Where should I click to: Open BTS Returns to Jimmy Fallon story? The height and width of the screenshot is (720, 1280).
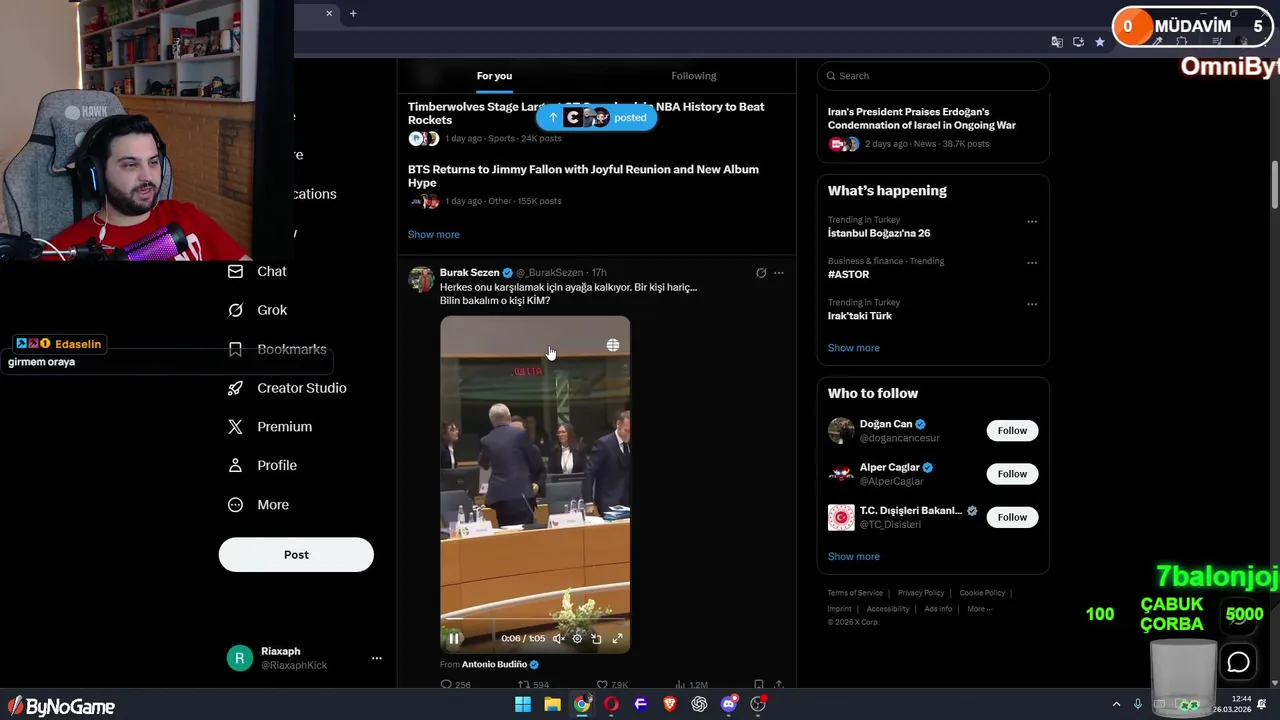[x=583, y=176]
